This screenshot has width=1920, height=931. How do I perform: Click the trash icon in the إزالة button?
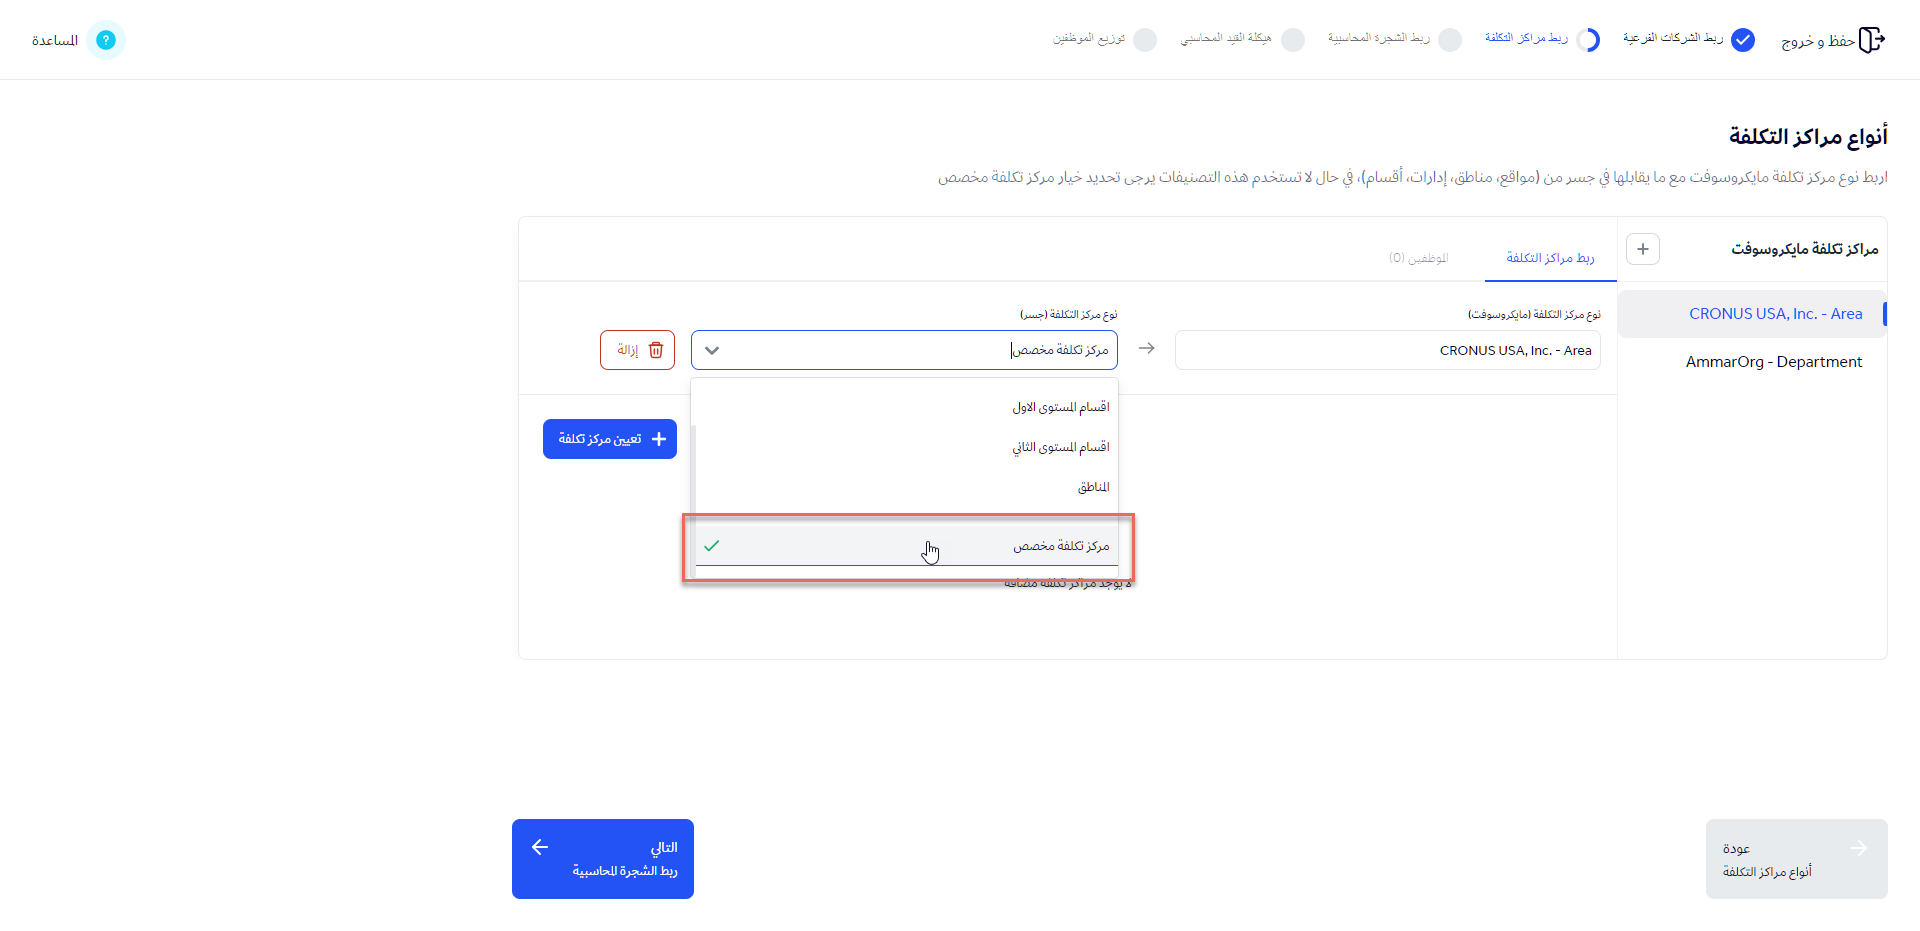(656, 350)
